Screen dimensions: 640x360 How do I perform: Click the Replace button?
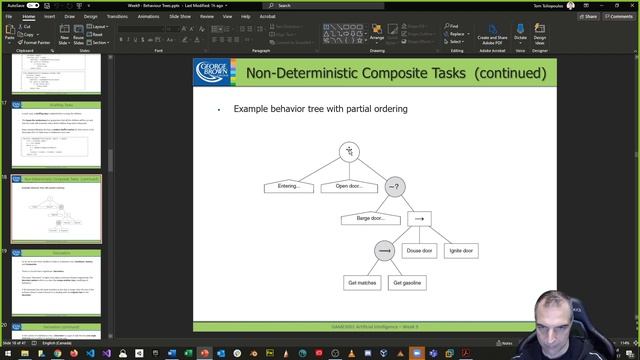(x=454, y=34)
